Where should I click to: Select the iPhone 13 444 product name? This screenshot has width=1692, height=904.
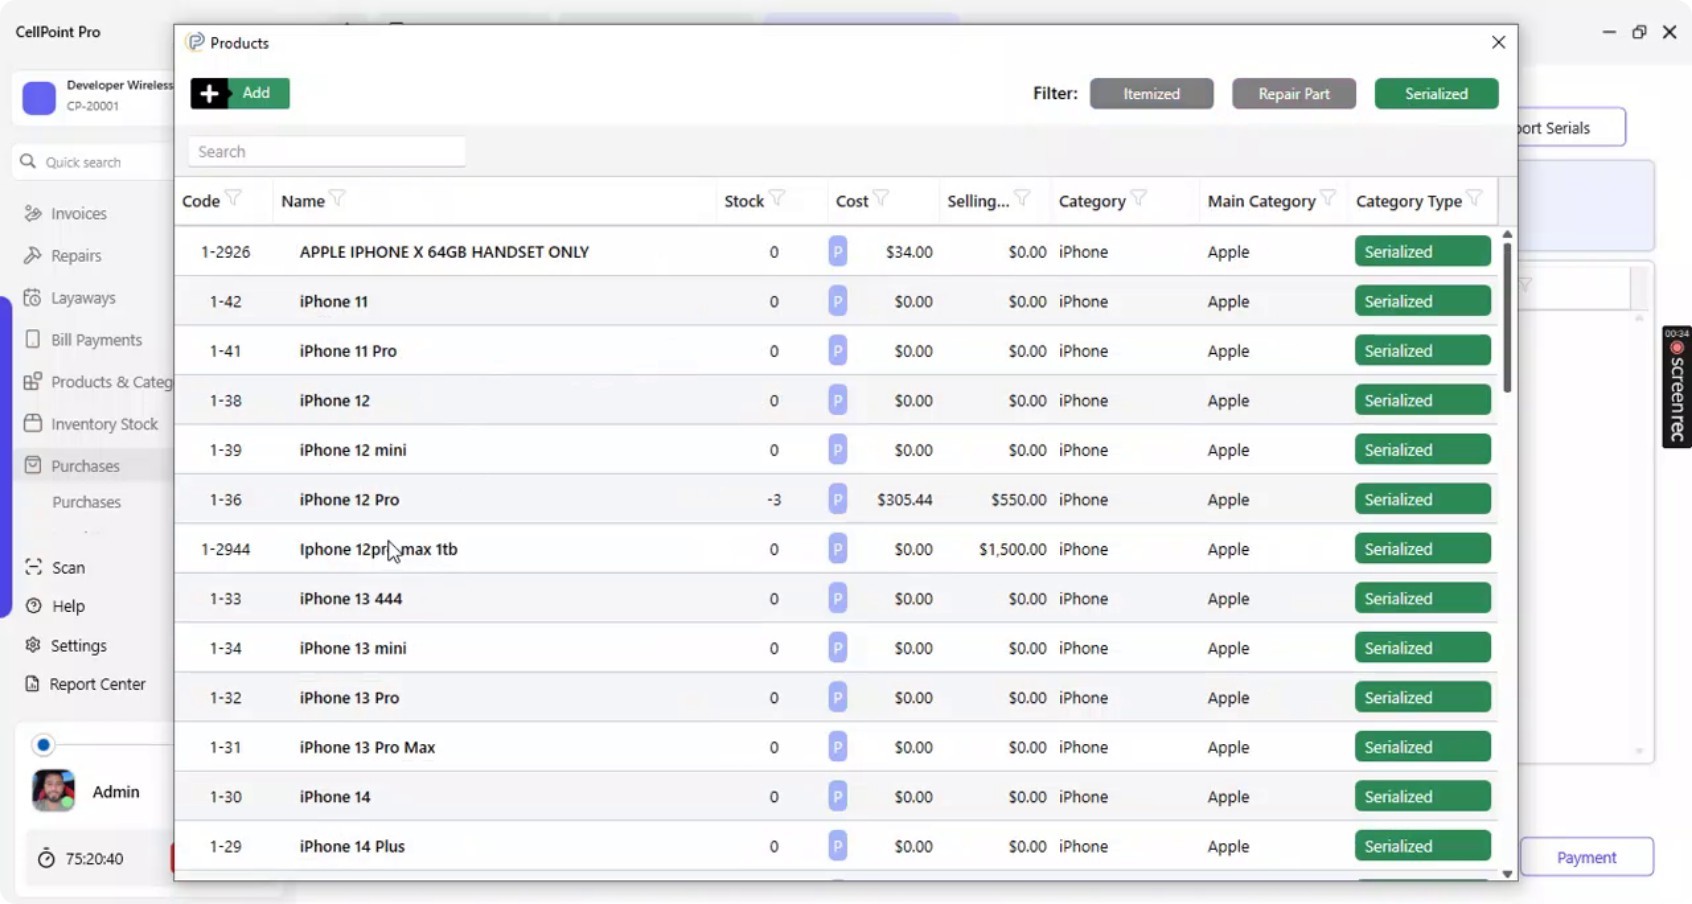[350, 598]
